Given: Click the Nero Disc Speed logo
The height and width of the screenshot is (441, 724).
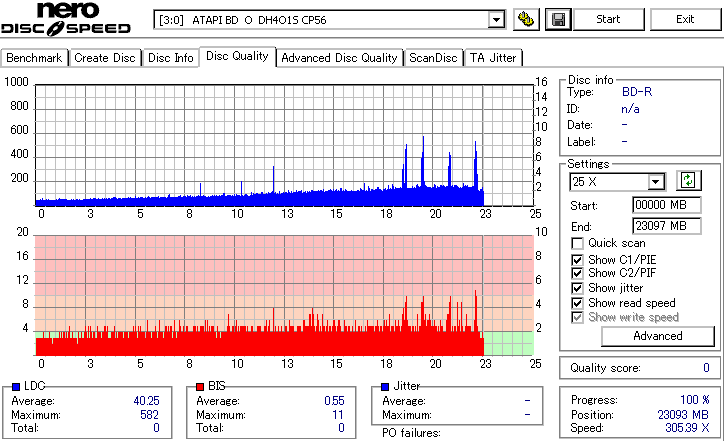Looking at the screenshot, I should 66,19.
